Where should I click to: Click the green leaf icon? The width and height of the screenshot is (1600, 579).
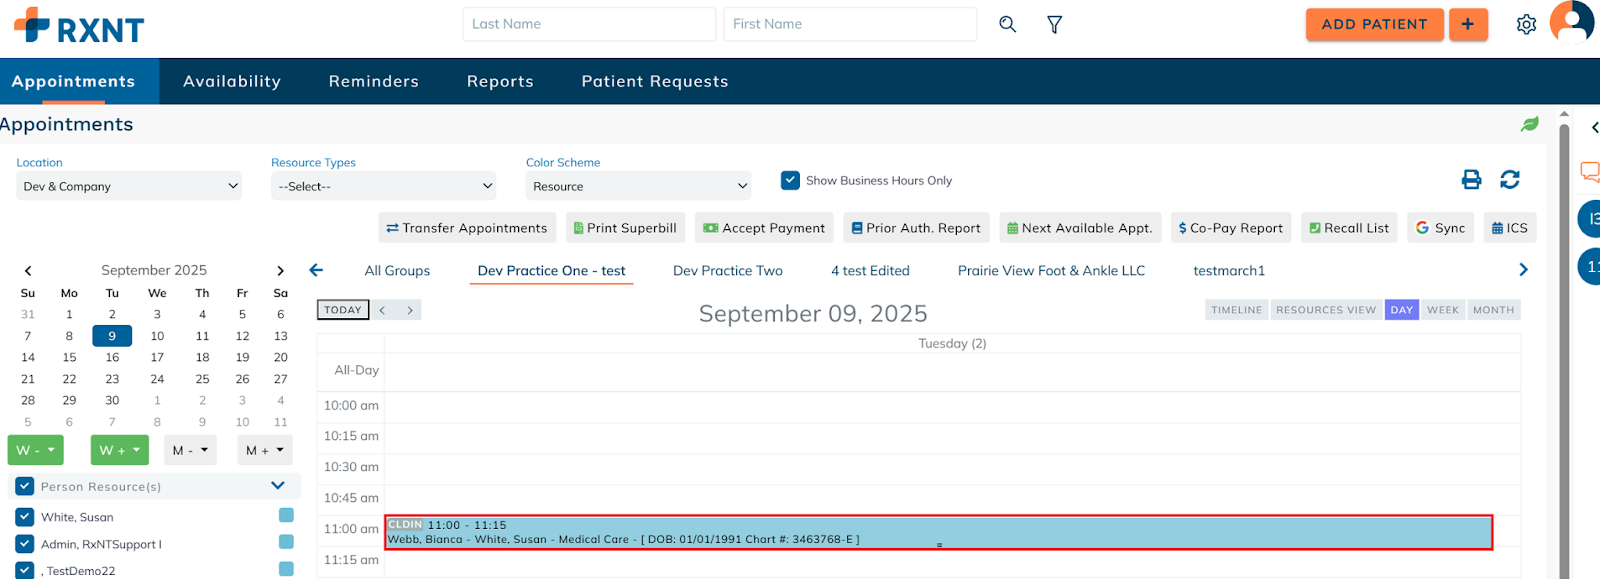pyautogui.click(x=1530, y=124)
